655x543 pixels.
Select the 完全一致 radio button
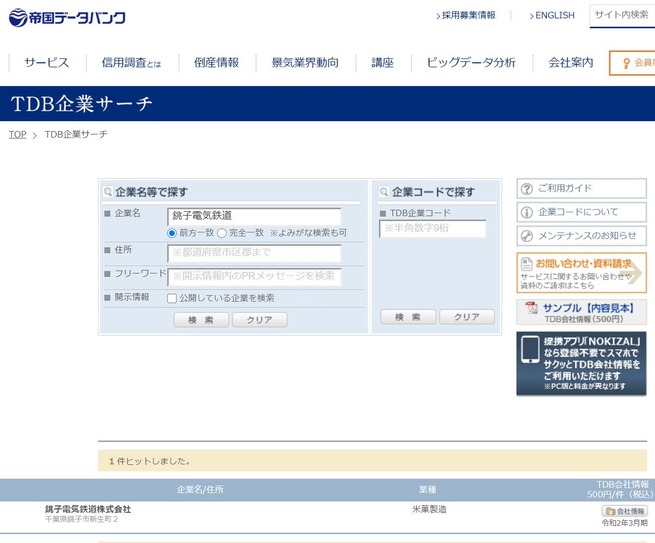222,233
